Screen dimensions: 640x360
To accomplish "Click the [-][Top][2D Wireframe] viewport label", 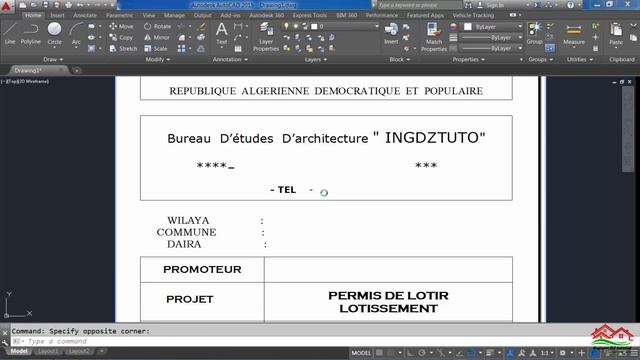I will [x=25, y=81].
